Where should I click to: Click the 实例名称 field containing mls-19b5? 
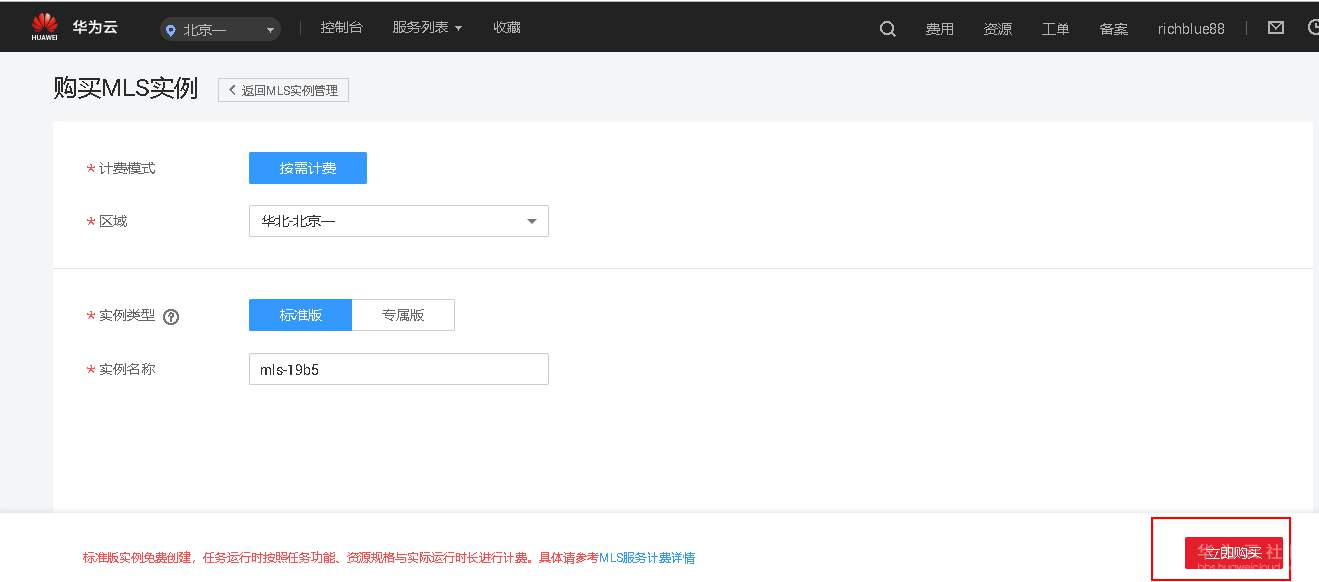[398, 369]
